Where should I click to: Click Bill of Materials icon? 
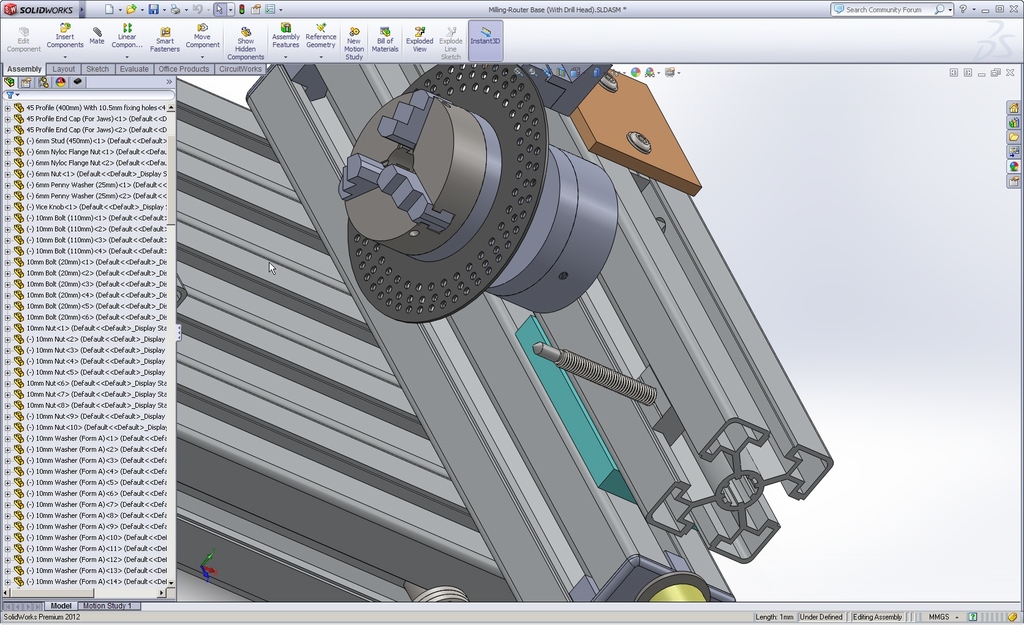pyautogui.click(x=385, y=39)
